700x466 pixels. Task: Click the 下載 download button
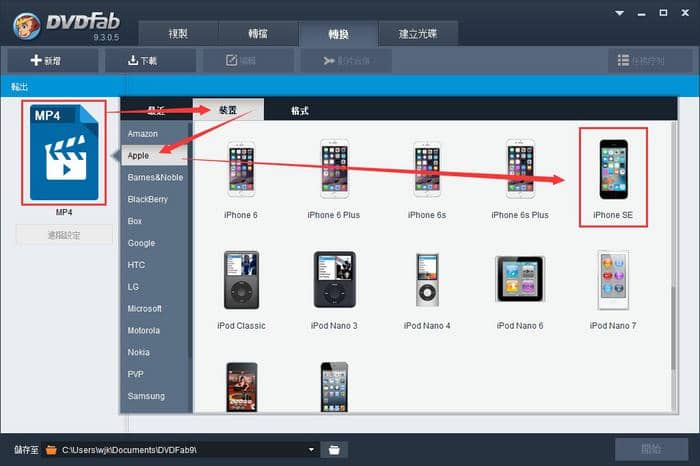point(150,60)
